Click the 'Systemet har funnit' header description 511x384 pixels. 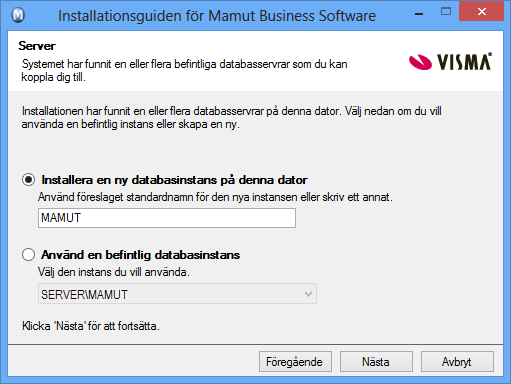[185, 71]
